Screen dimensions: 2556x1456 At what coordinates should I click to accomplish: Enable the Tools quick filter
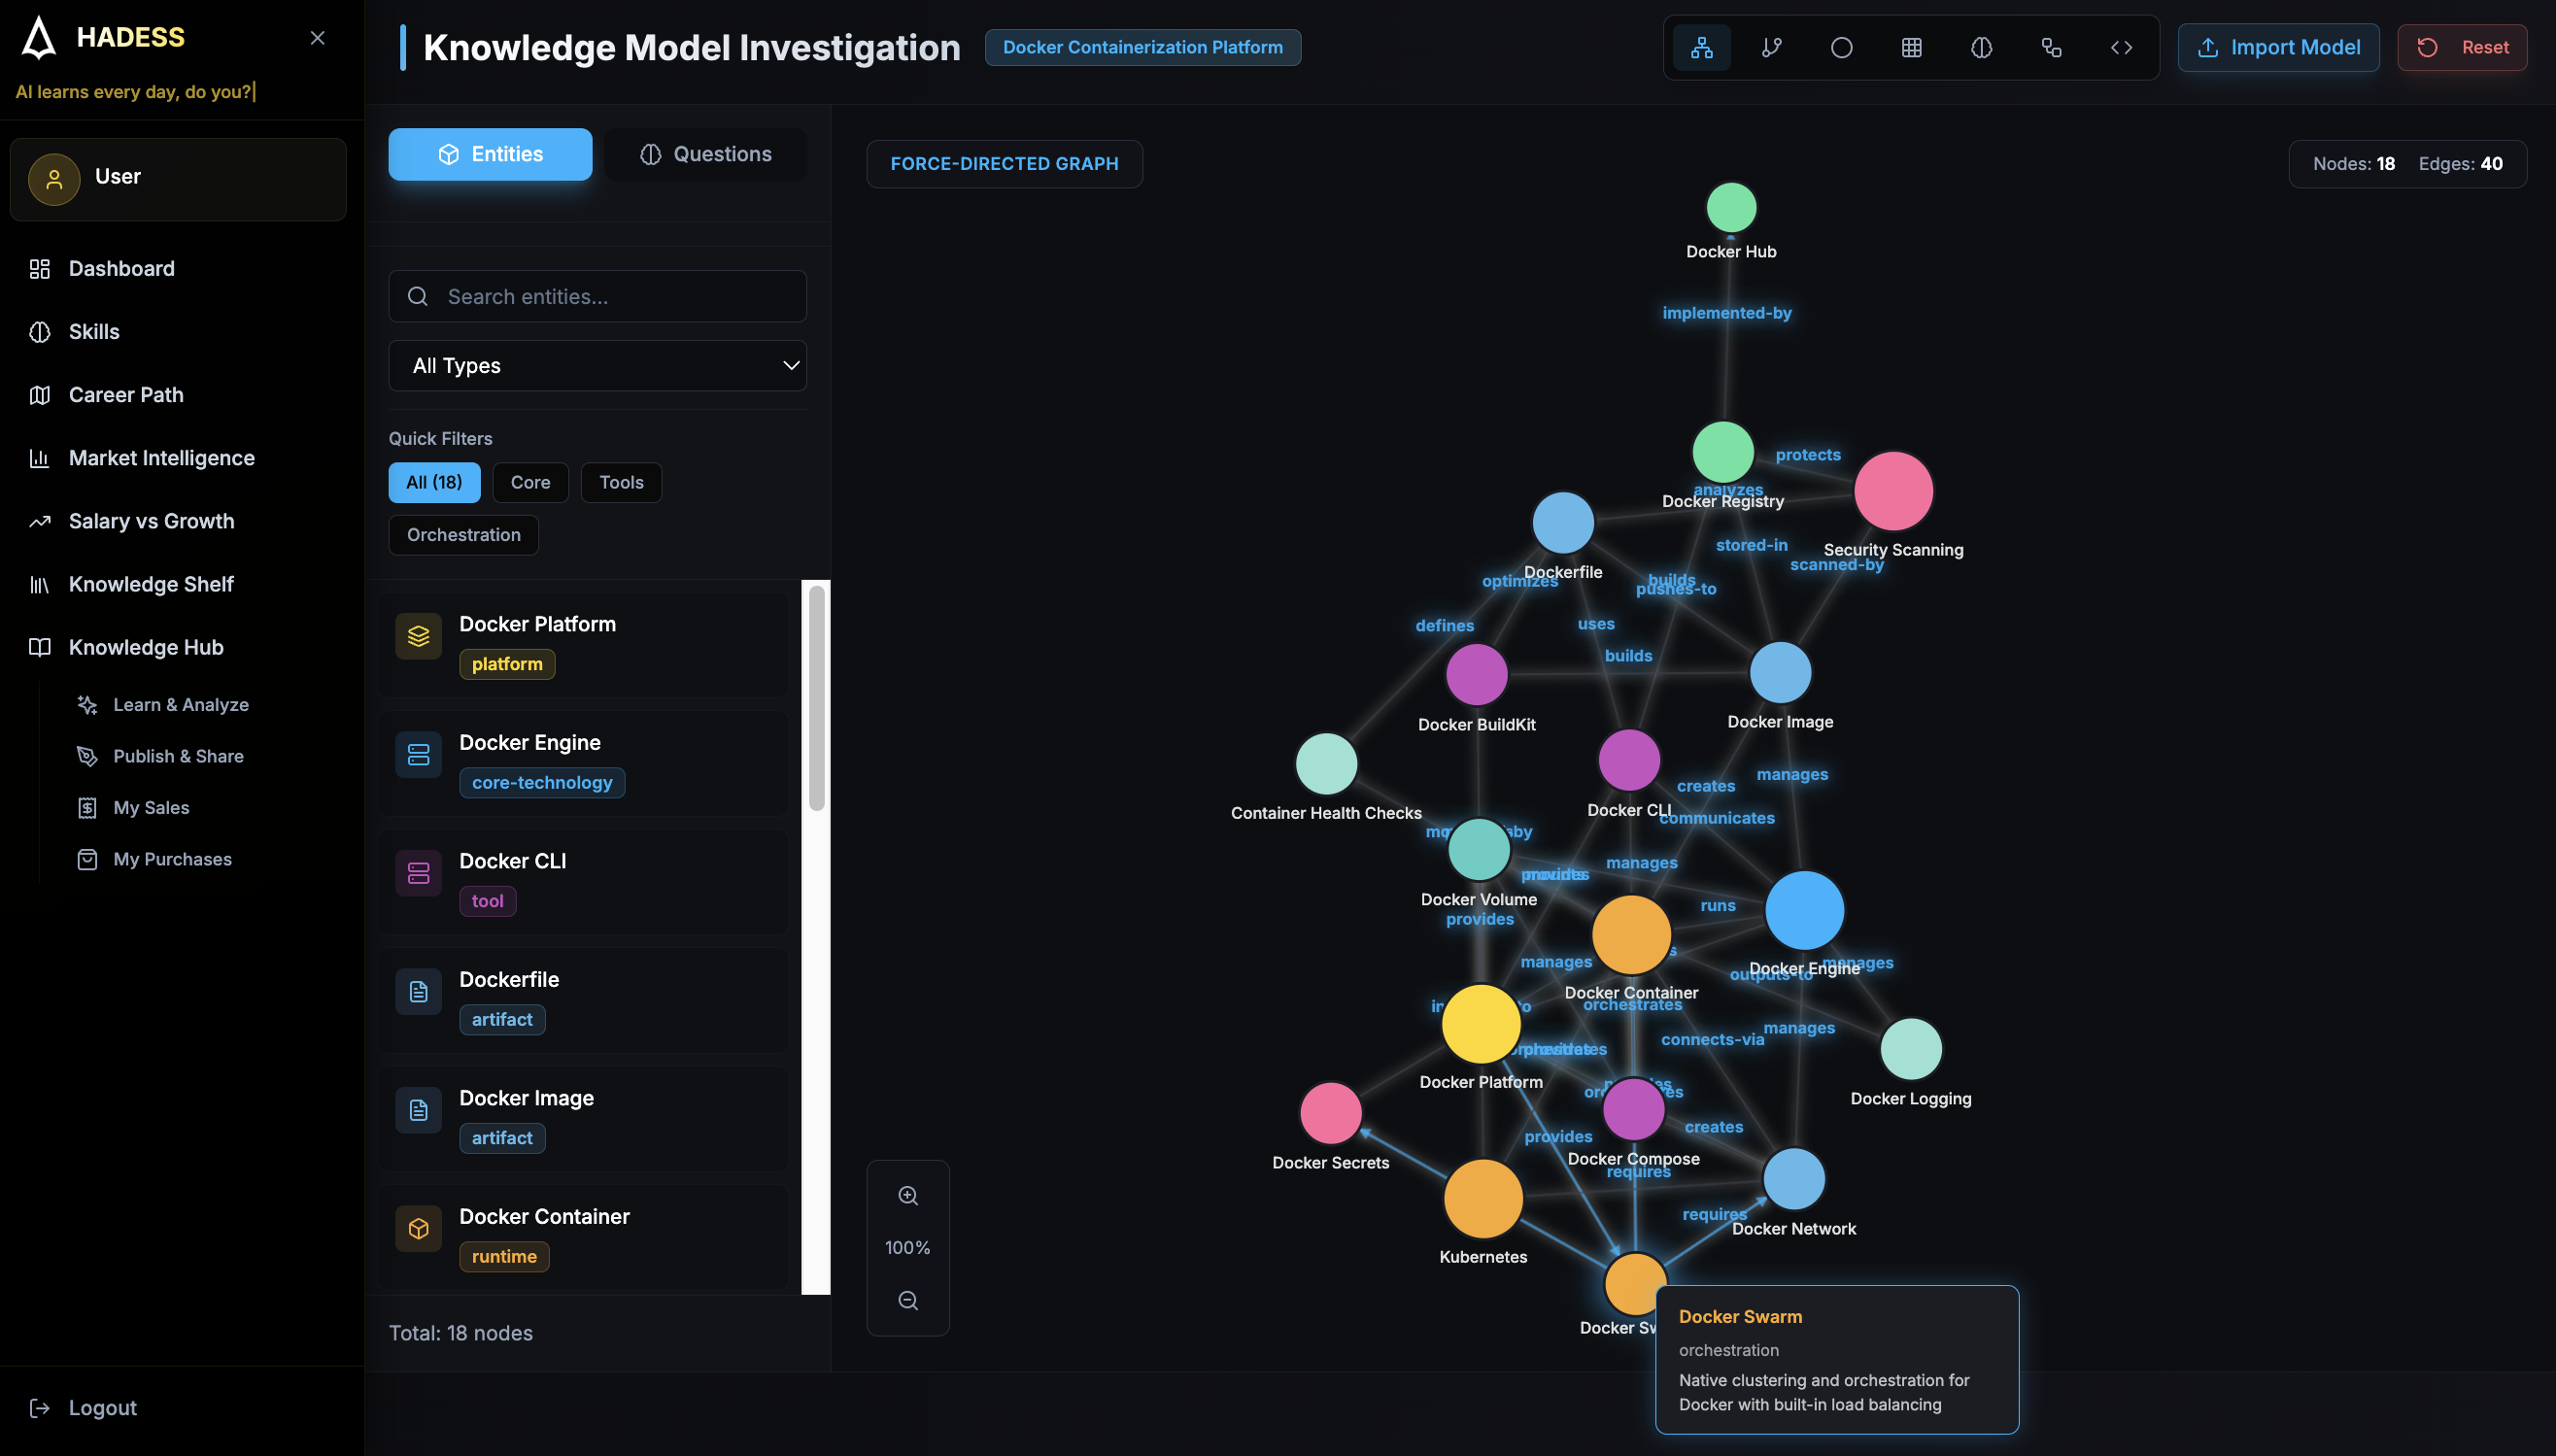tap(620, 482)
